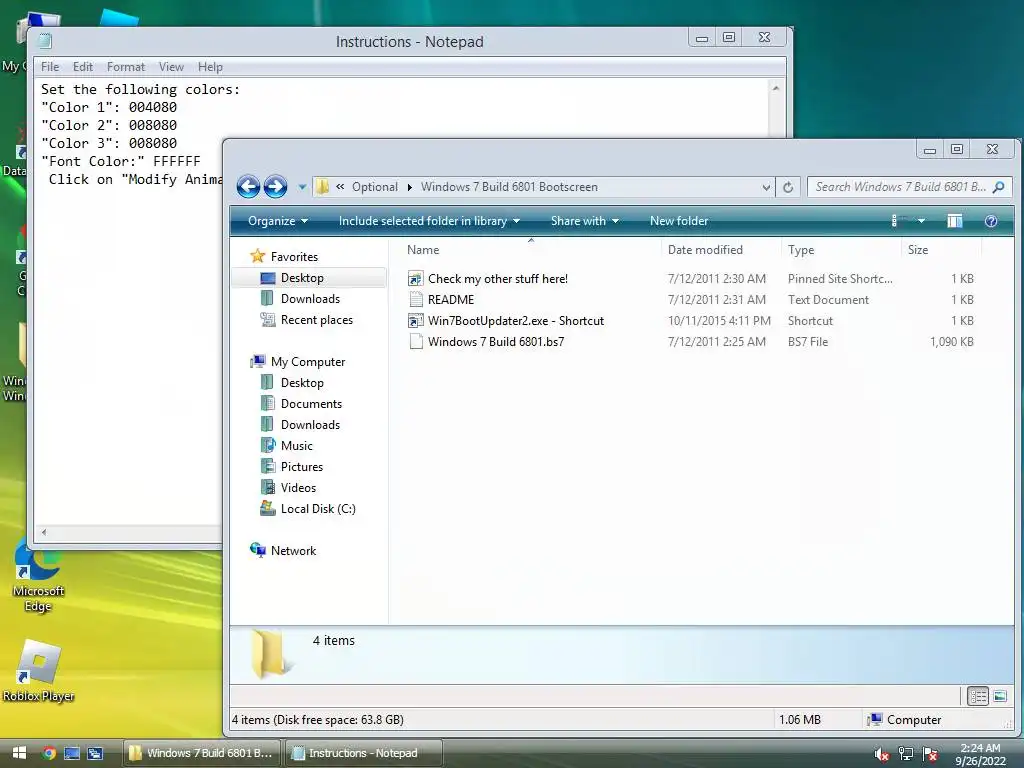The image size is (1024, 768).
Task: Open Desktop under My Computer
Action: pyautogui.click(x=302, y=383)
